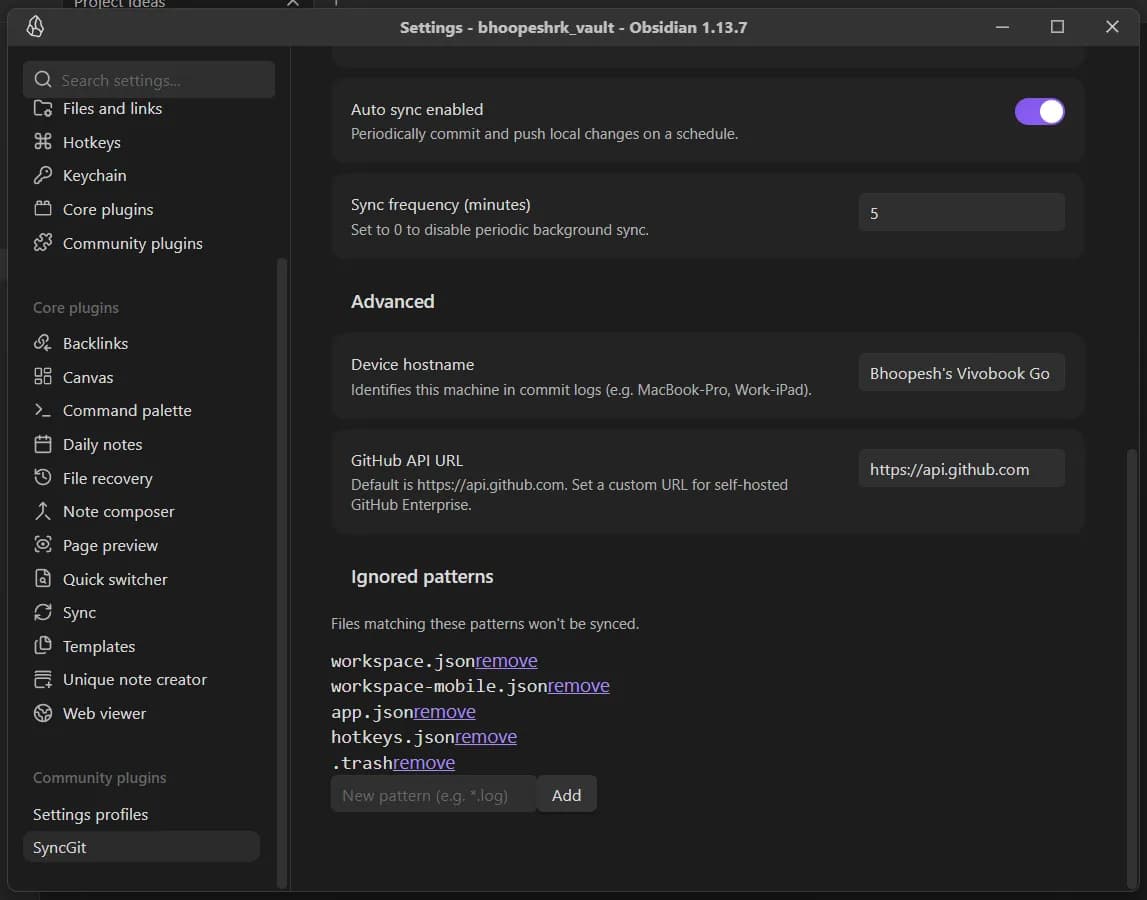Click the Web viewer globe icon
Image resolution: width=1147 pixels, height=900 pixels.
point(43,713)
